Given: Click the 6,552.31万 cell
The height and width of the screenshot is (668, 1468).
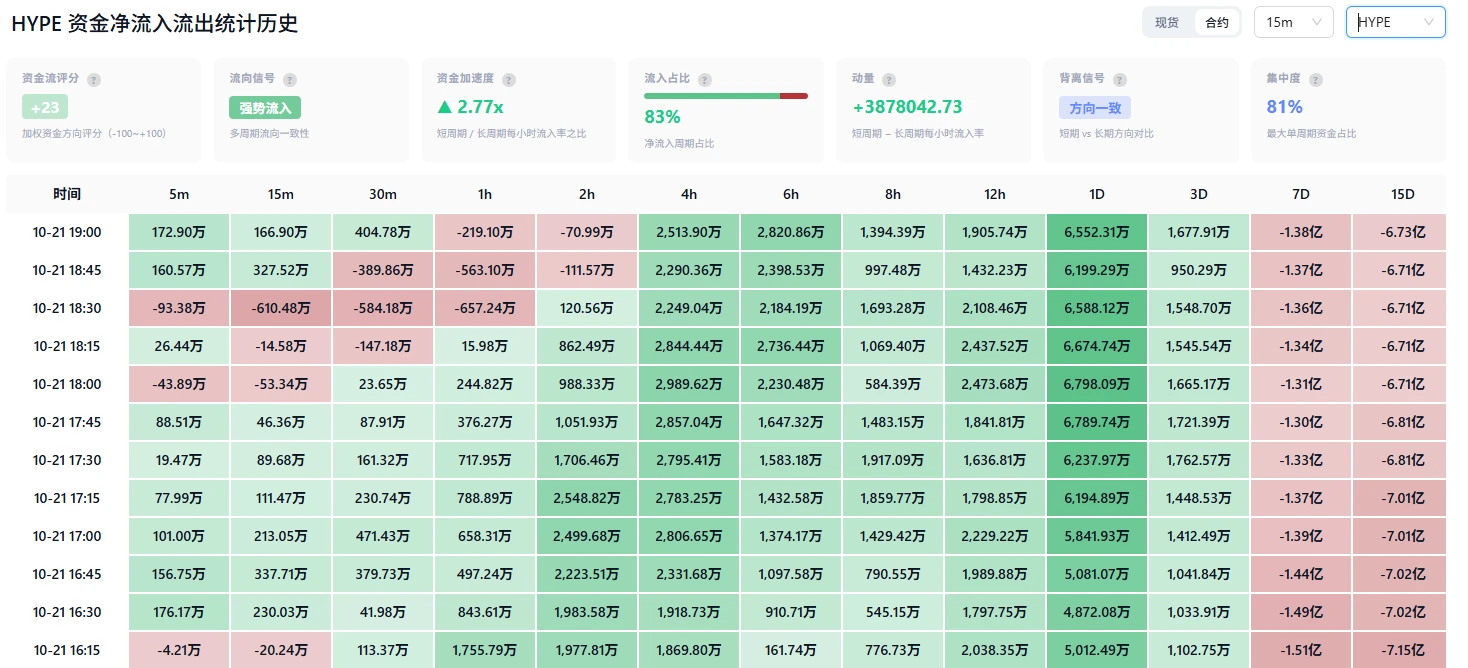Looking at the screenshot, I should [x=1097, y=232].
